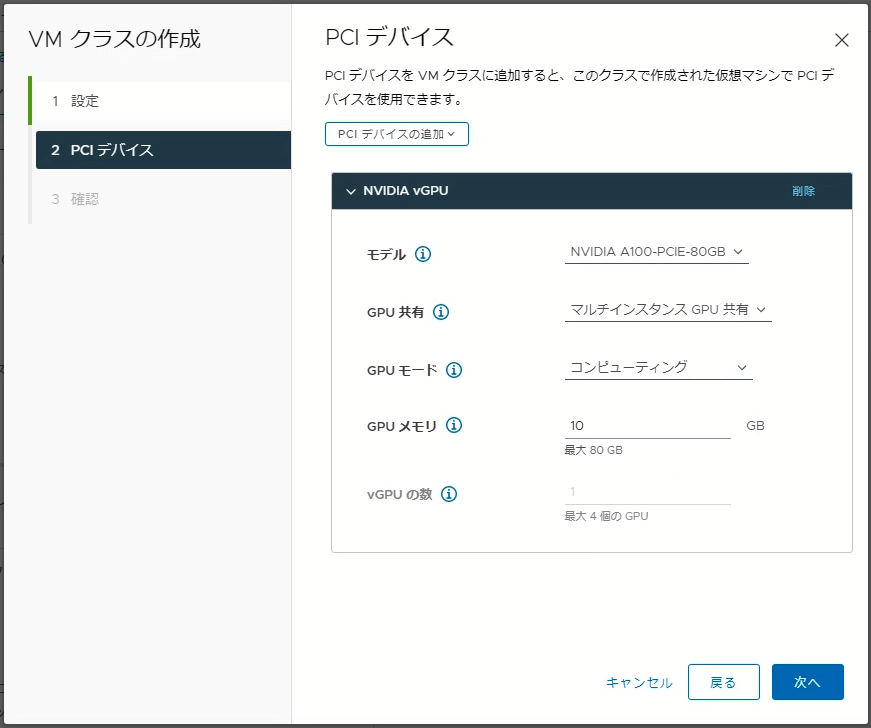Show the GPU モード info tooltip icon
Image resolution: width=871 pixels, height=728 pixels.
pyautogui.click(x=454, y=370)
